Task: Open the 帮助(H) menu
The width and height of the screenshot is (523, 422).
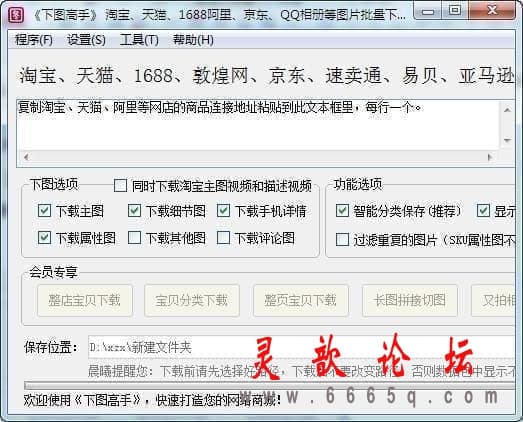Action: click(193, 40)
